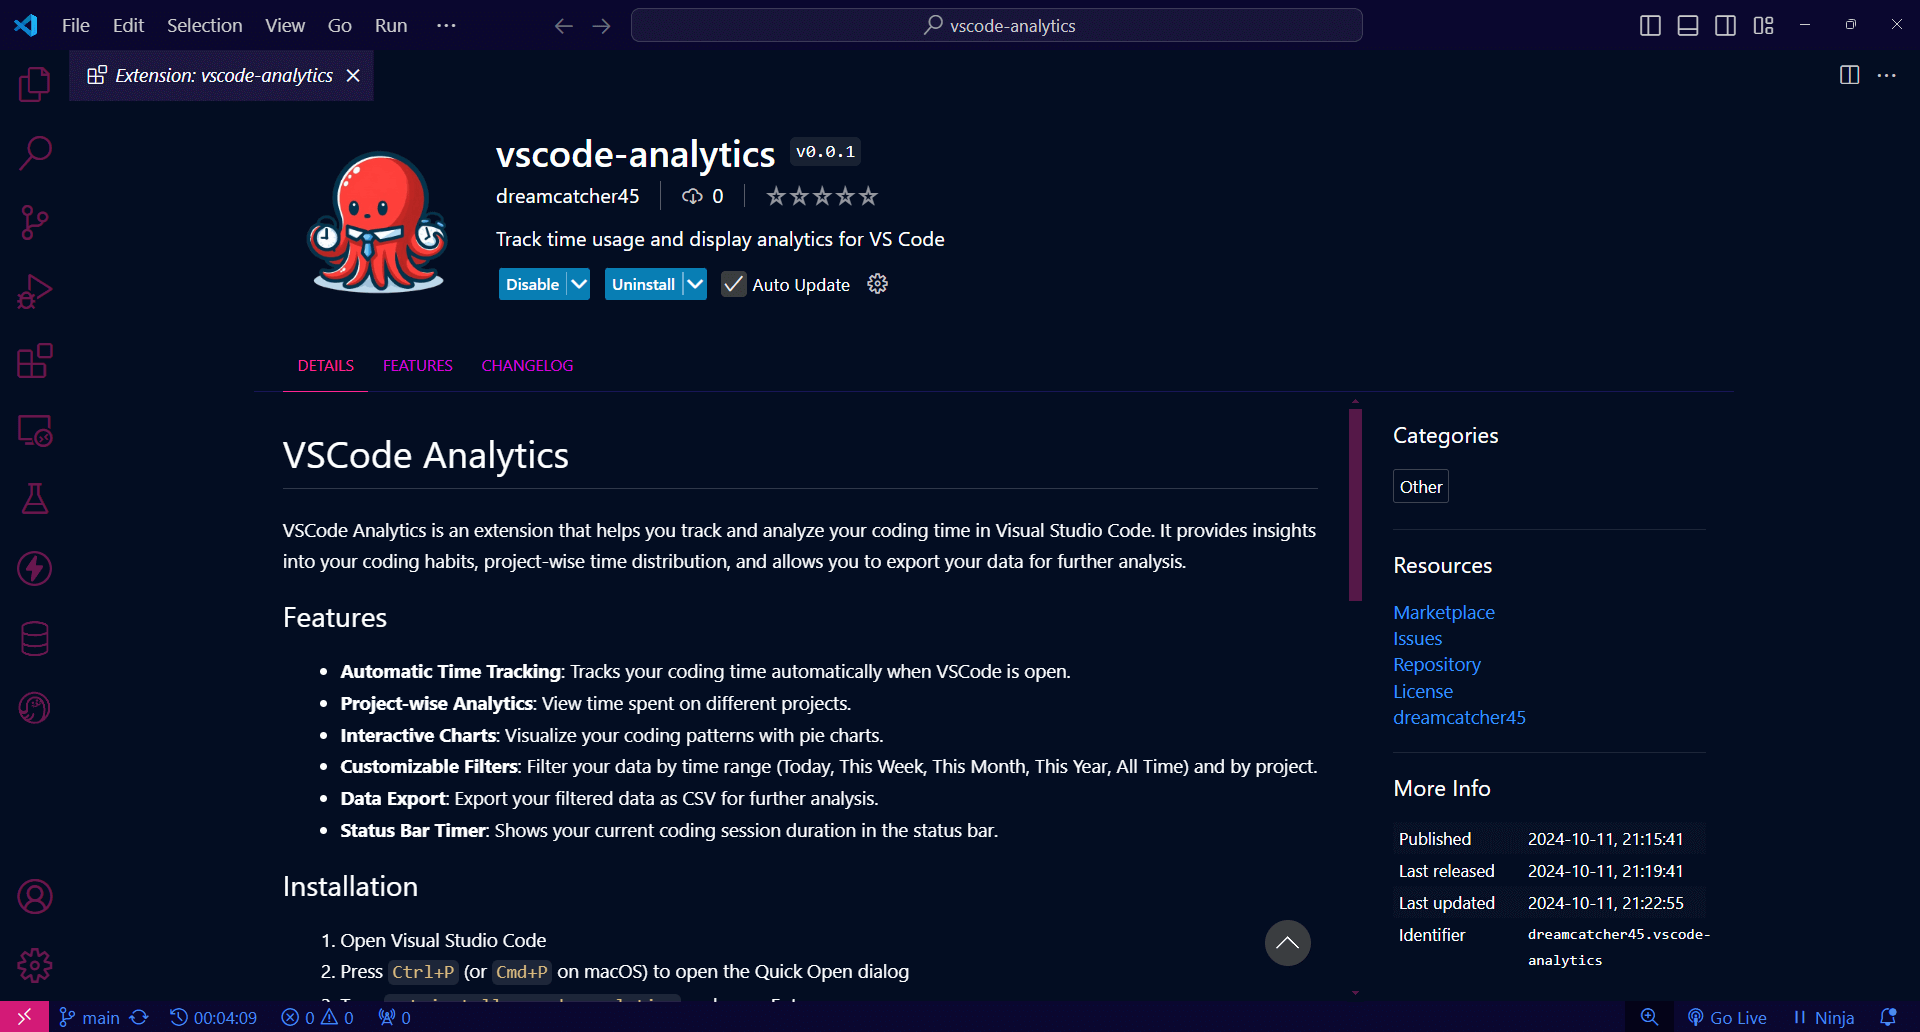Close the Extension: vscode-analytics tab

pos(353,76)
